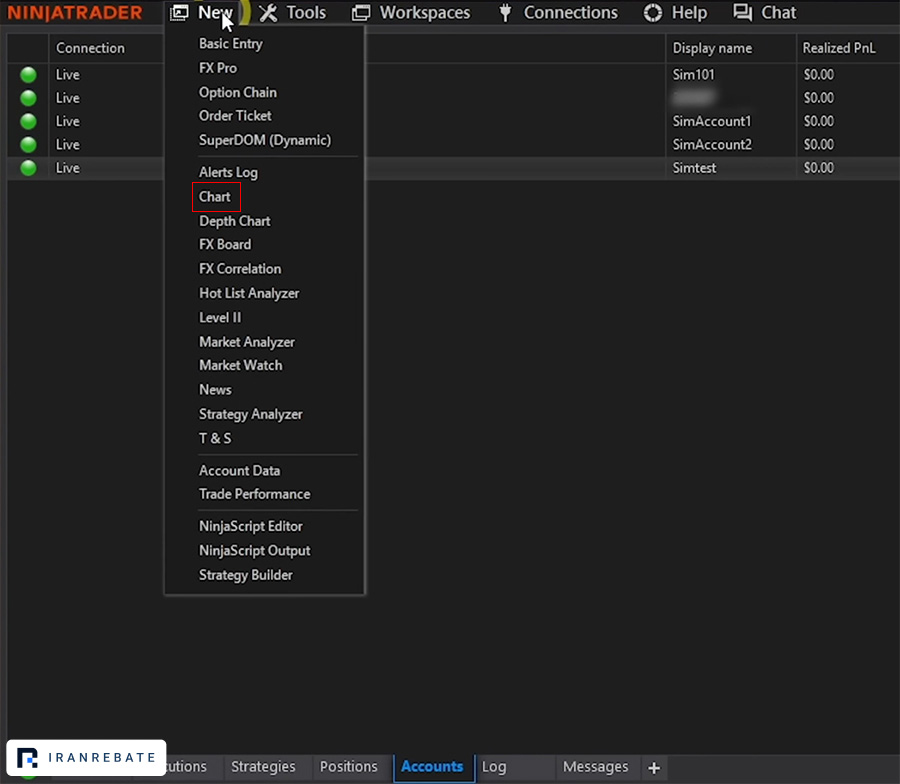Select the Simtest account row
The image size is (900, 784).
(453, 168)
